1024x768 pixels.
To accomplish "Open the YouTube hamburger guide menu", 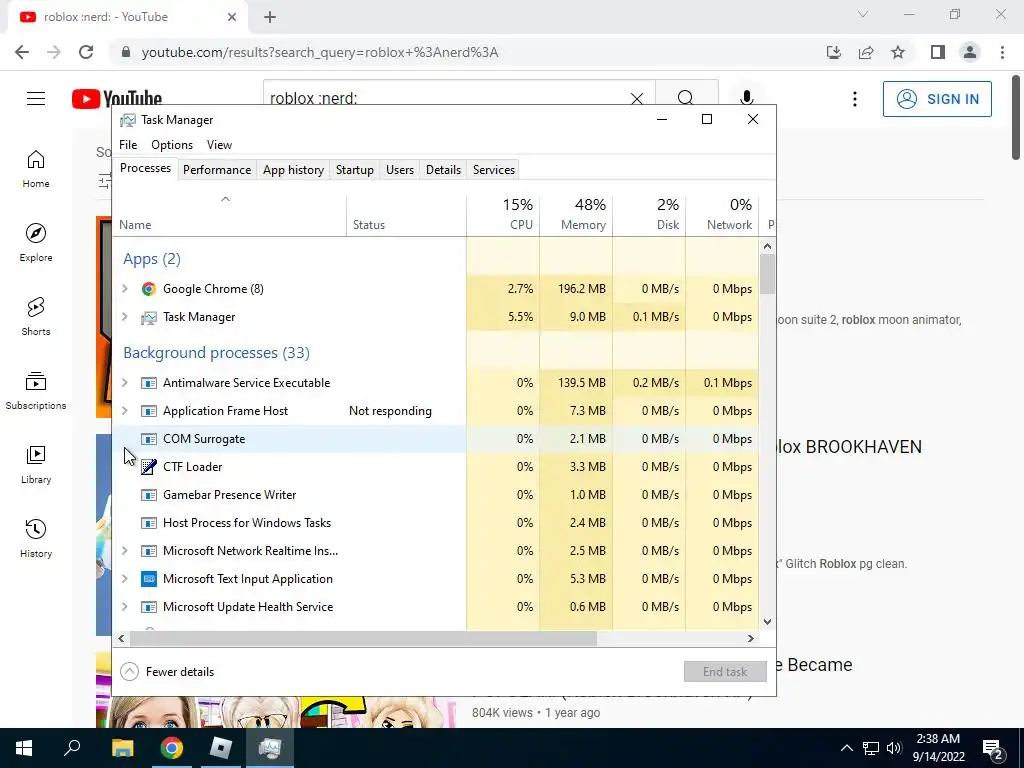I will (x=36, y=99).
